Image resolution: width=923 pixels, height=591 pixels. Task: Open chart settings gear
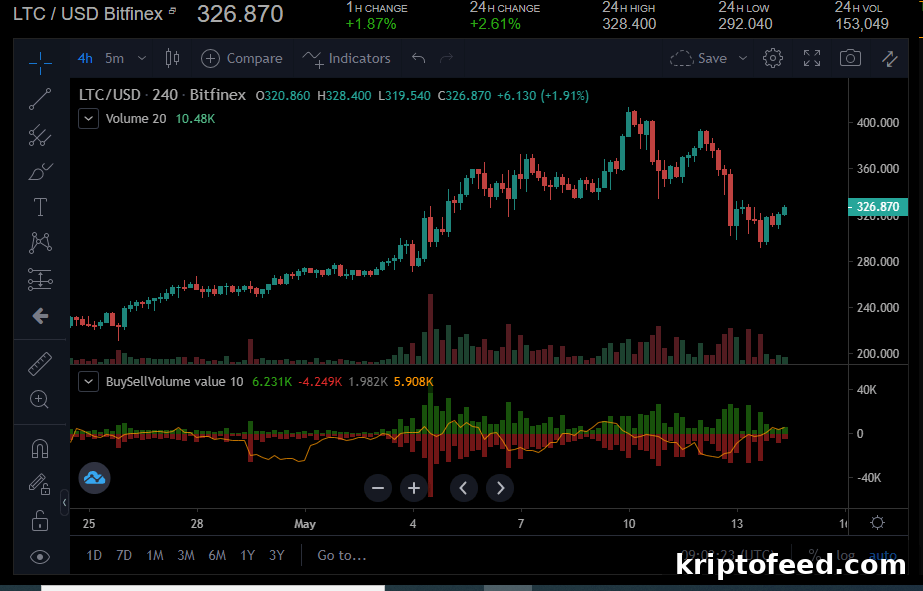pos(773,58)
